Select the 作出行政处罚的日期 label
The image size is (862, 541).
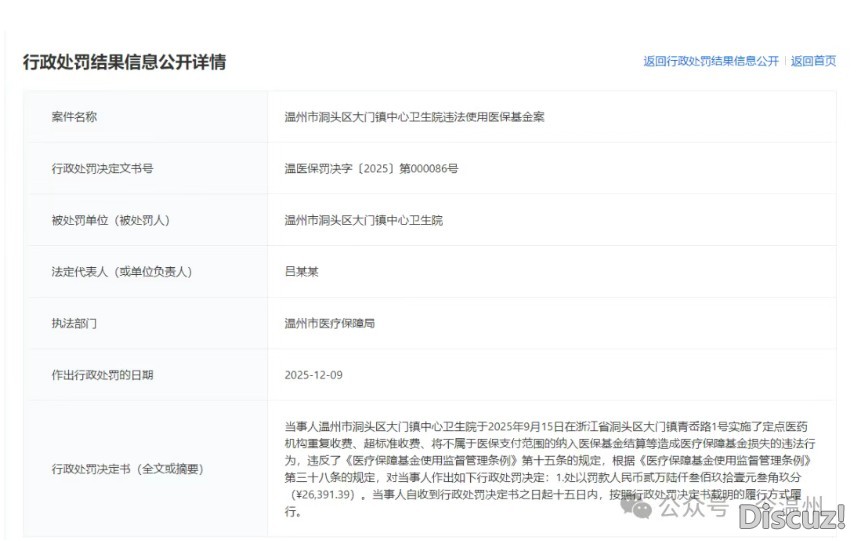[x=102, y=375]
